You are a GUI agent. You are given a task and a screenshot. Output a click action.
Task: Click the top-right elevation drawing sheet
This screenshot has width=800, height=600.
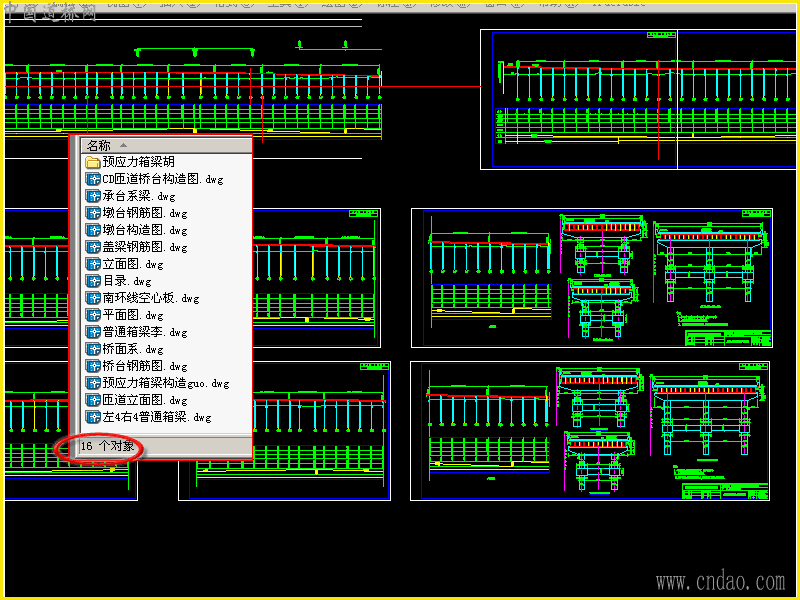coord(640,99)
